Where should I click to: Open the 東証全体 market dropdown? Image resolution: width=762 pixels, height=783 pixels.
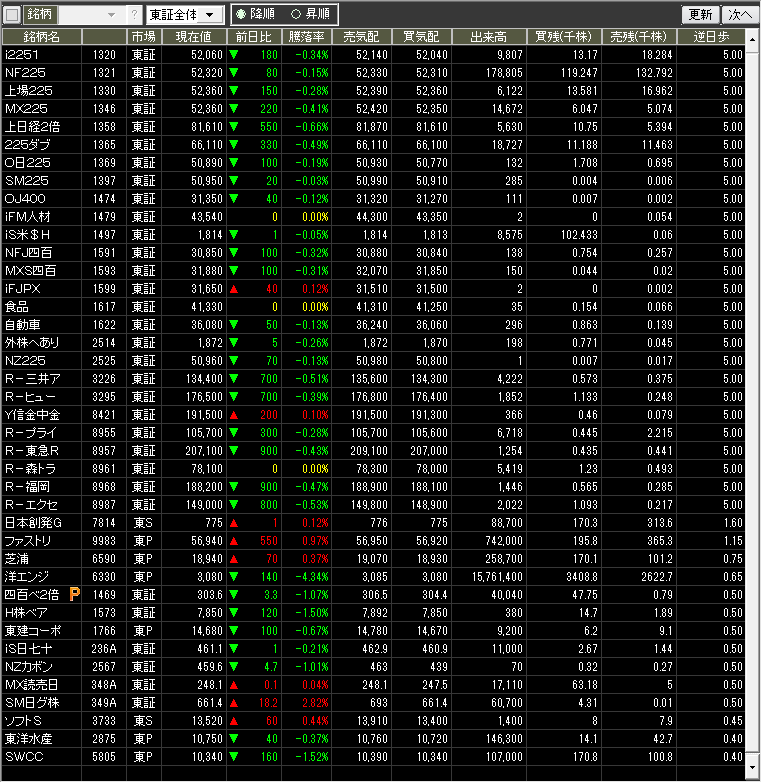185,15
